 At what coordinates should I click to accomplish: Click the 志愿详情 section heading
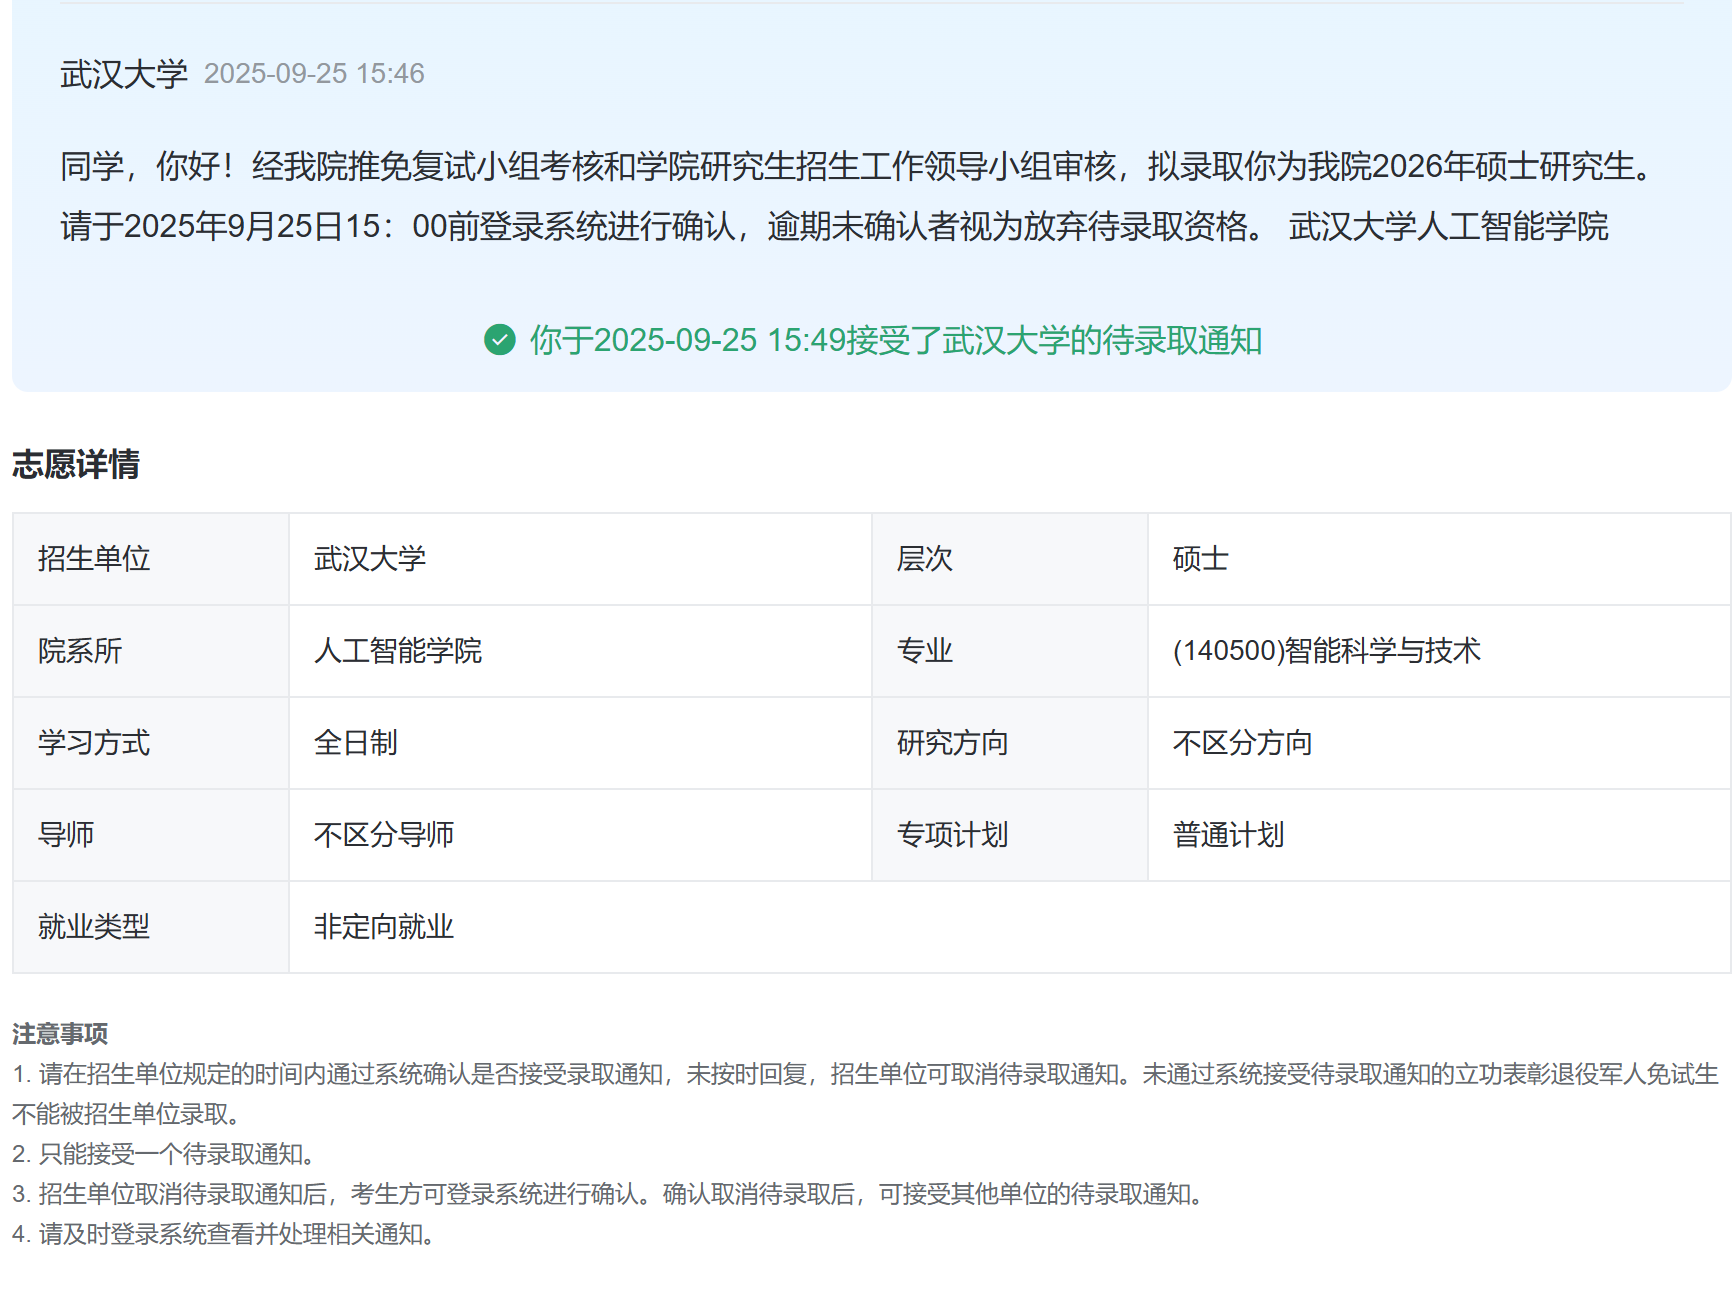[x=76, y=464]
